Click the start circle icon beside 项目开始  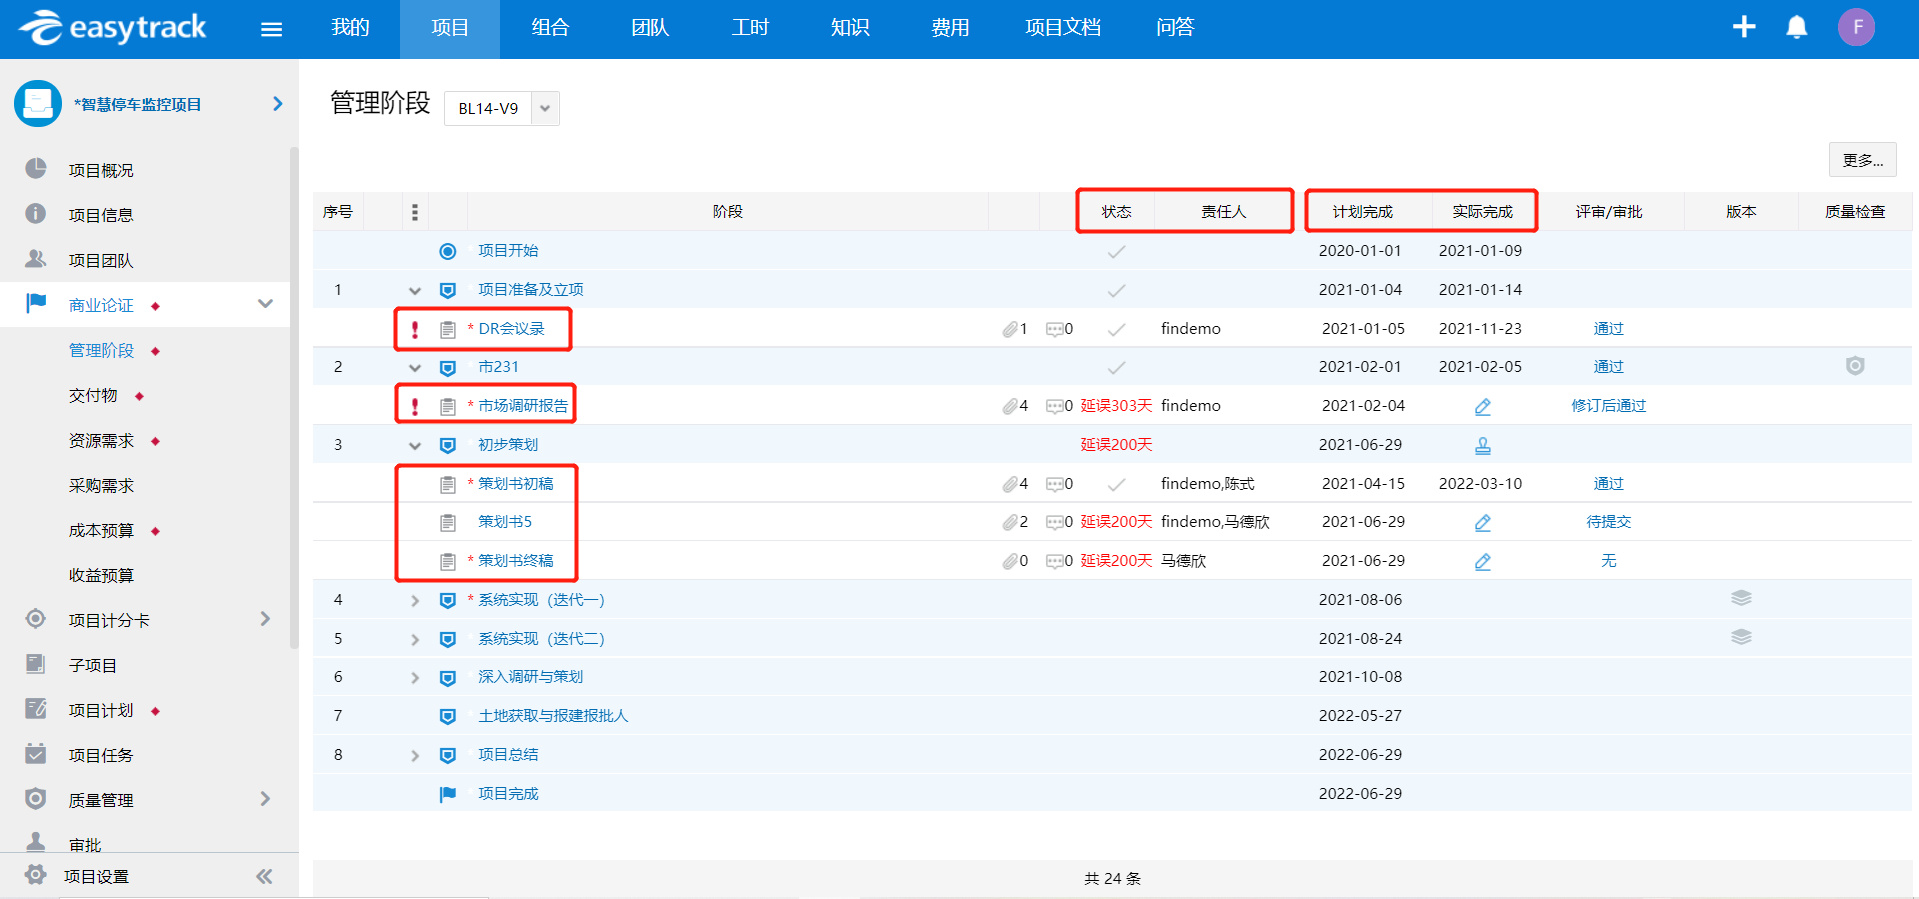point(448,251)
